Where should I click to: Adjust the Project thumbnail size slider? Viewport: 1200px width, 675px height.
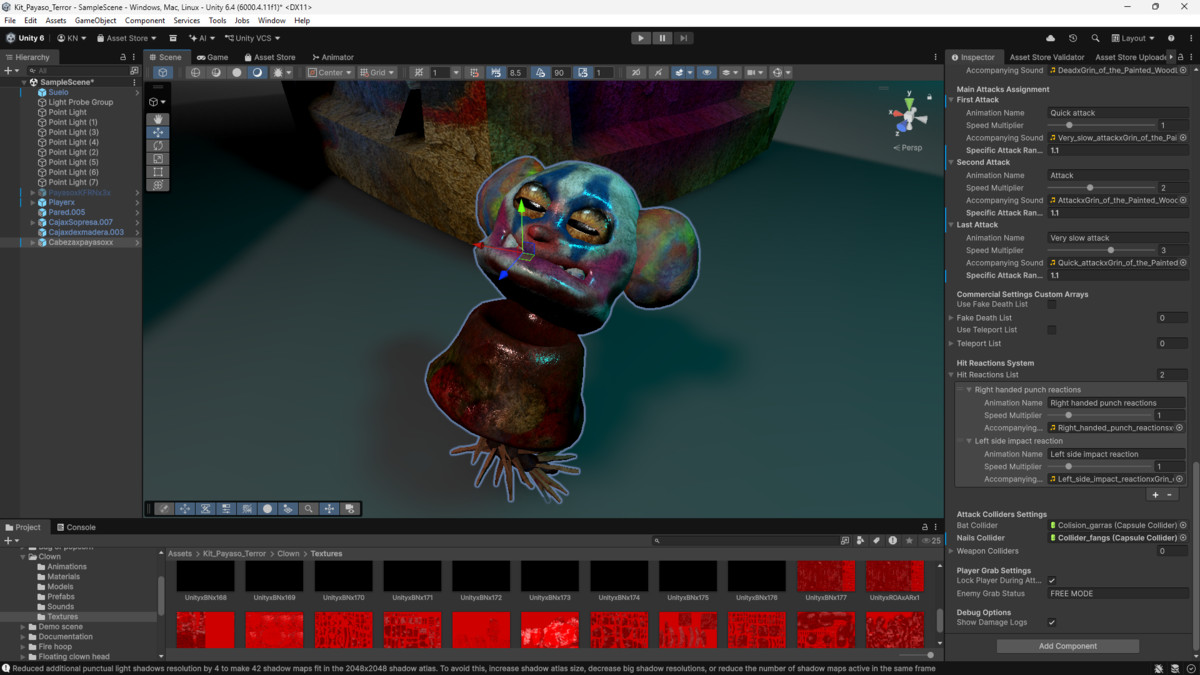[x=916, y=655]
